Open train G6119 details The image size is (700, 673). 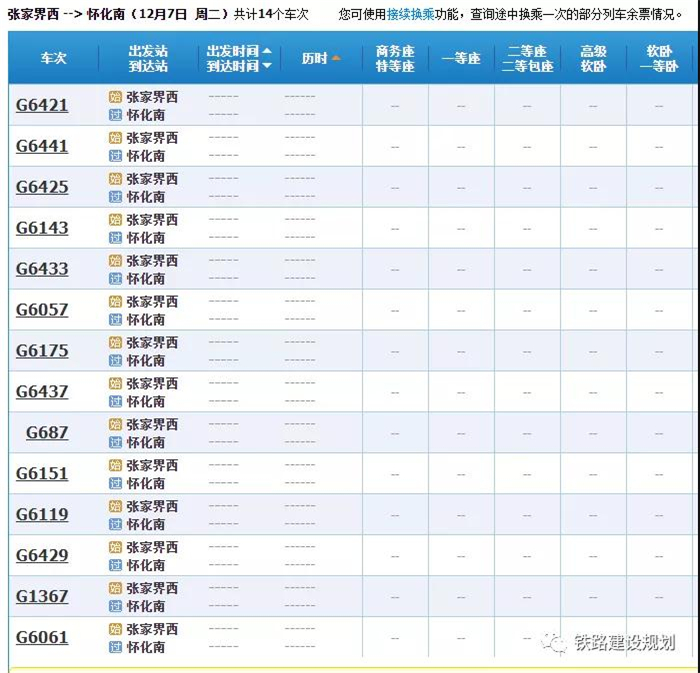42,514
